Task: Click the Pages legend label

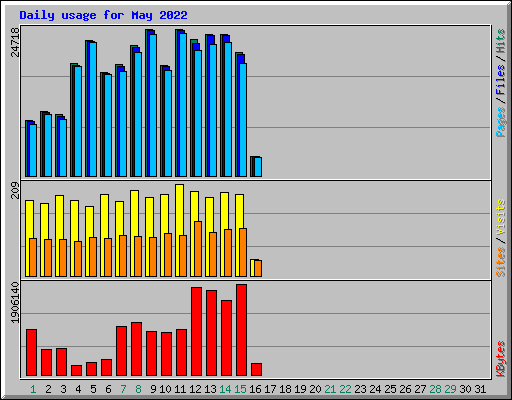Action: pos(500,122)
